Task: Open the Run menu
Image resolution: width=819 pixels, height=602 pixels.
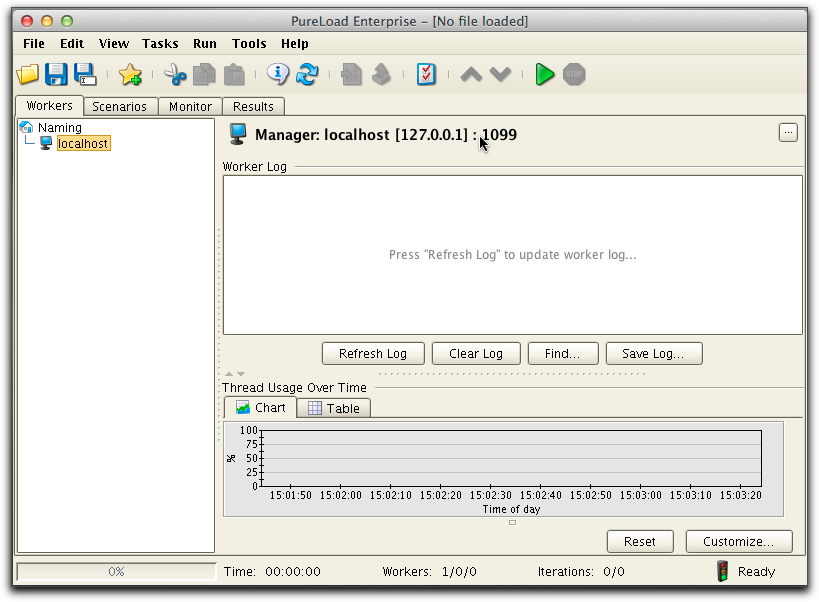Action: [205, 44]
